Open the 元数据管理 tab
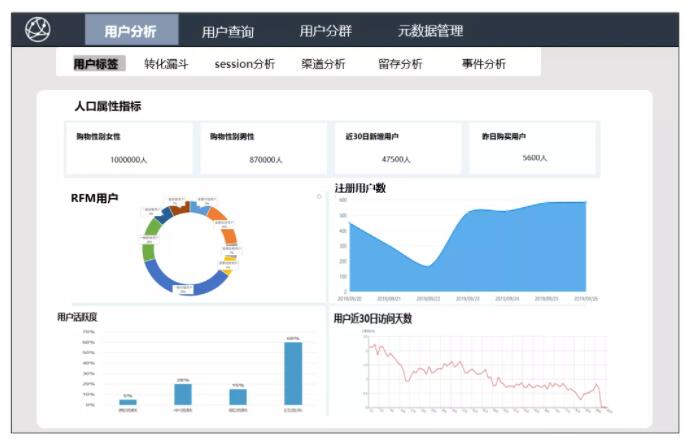Image resolution: width=686 pixels, height=441 pixels. coord(430,31)
